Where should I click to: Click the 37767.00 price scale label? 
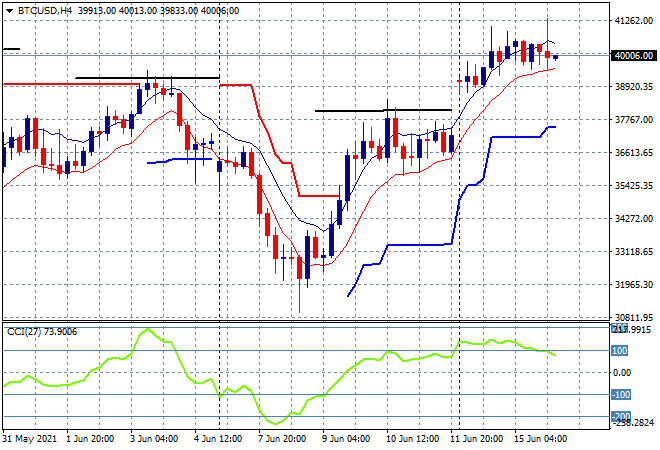pos(633,120)
